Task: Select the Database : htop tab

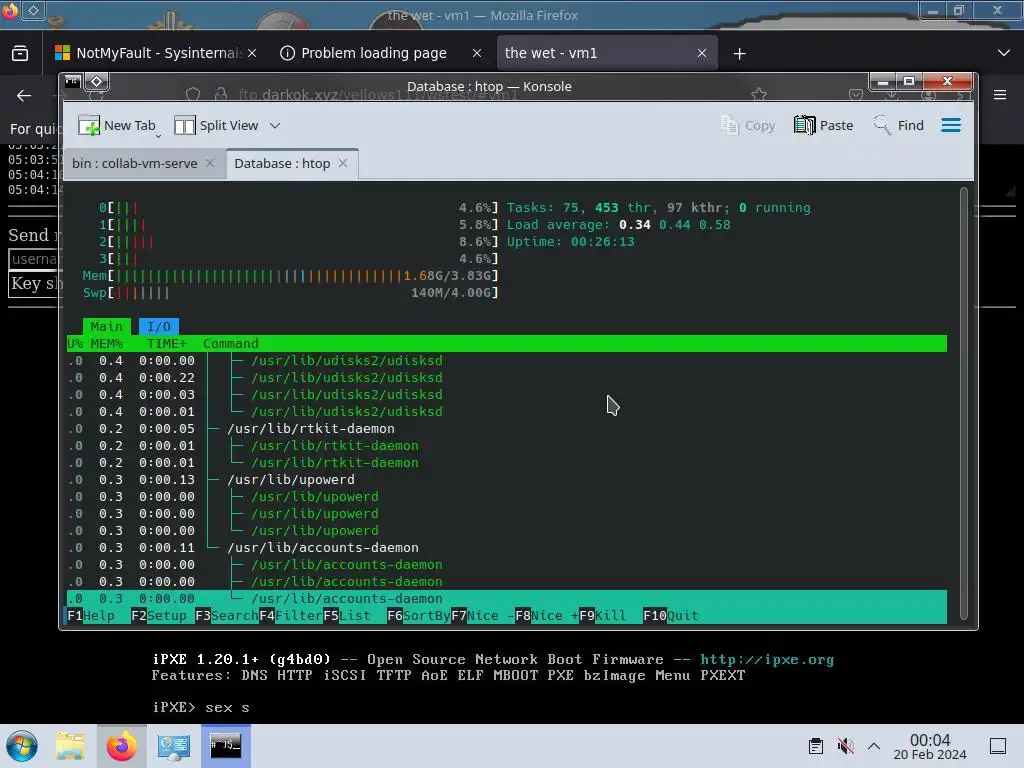Action: click(282, 163)
